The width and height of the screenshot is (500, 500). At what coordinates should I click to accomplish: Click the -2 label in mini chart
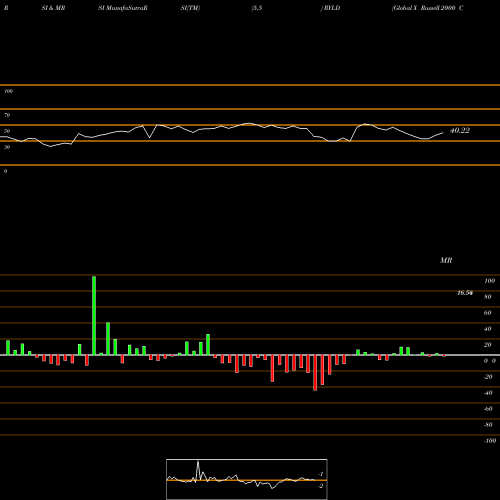[321, 486]
